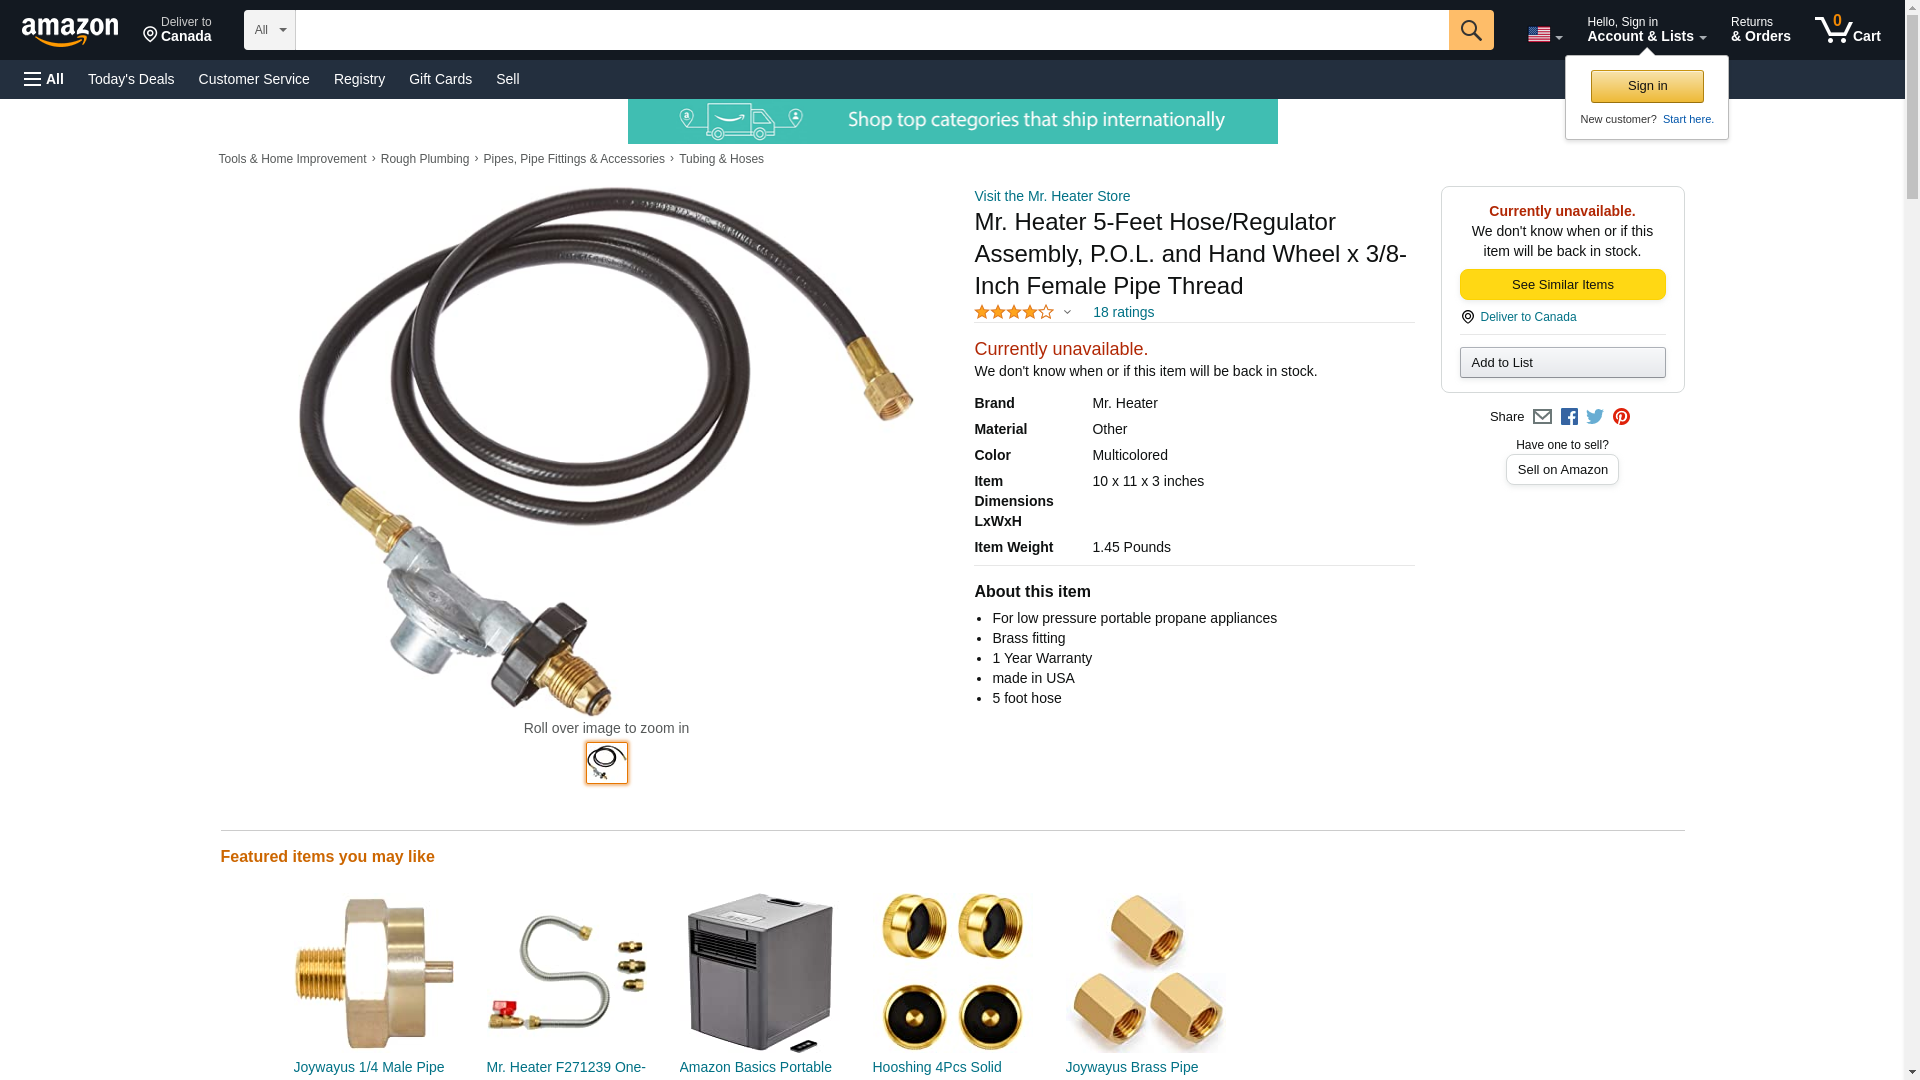The width and height of the screenshot is (1920, 1080).
Task: Open the shopping cart icon
Action: (x=1847, y=29)
